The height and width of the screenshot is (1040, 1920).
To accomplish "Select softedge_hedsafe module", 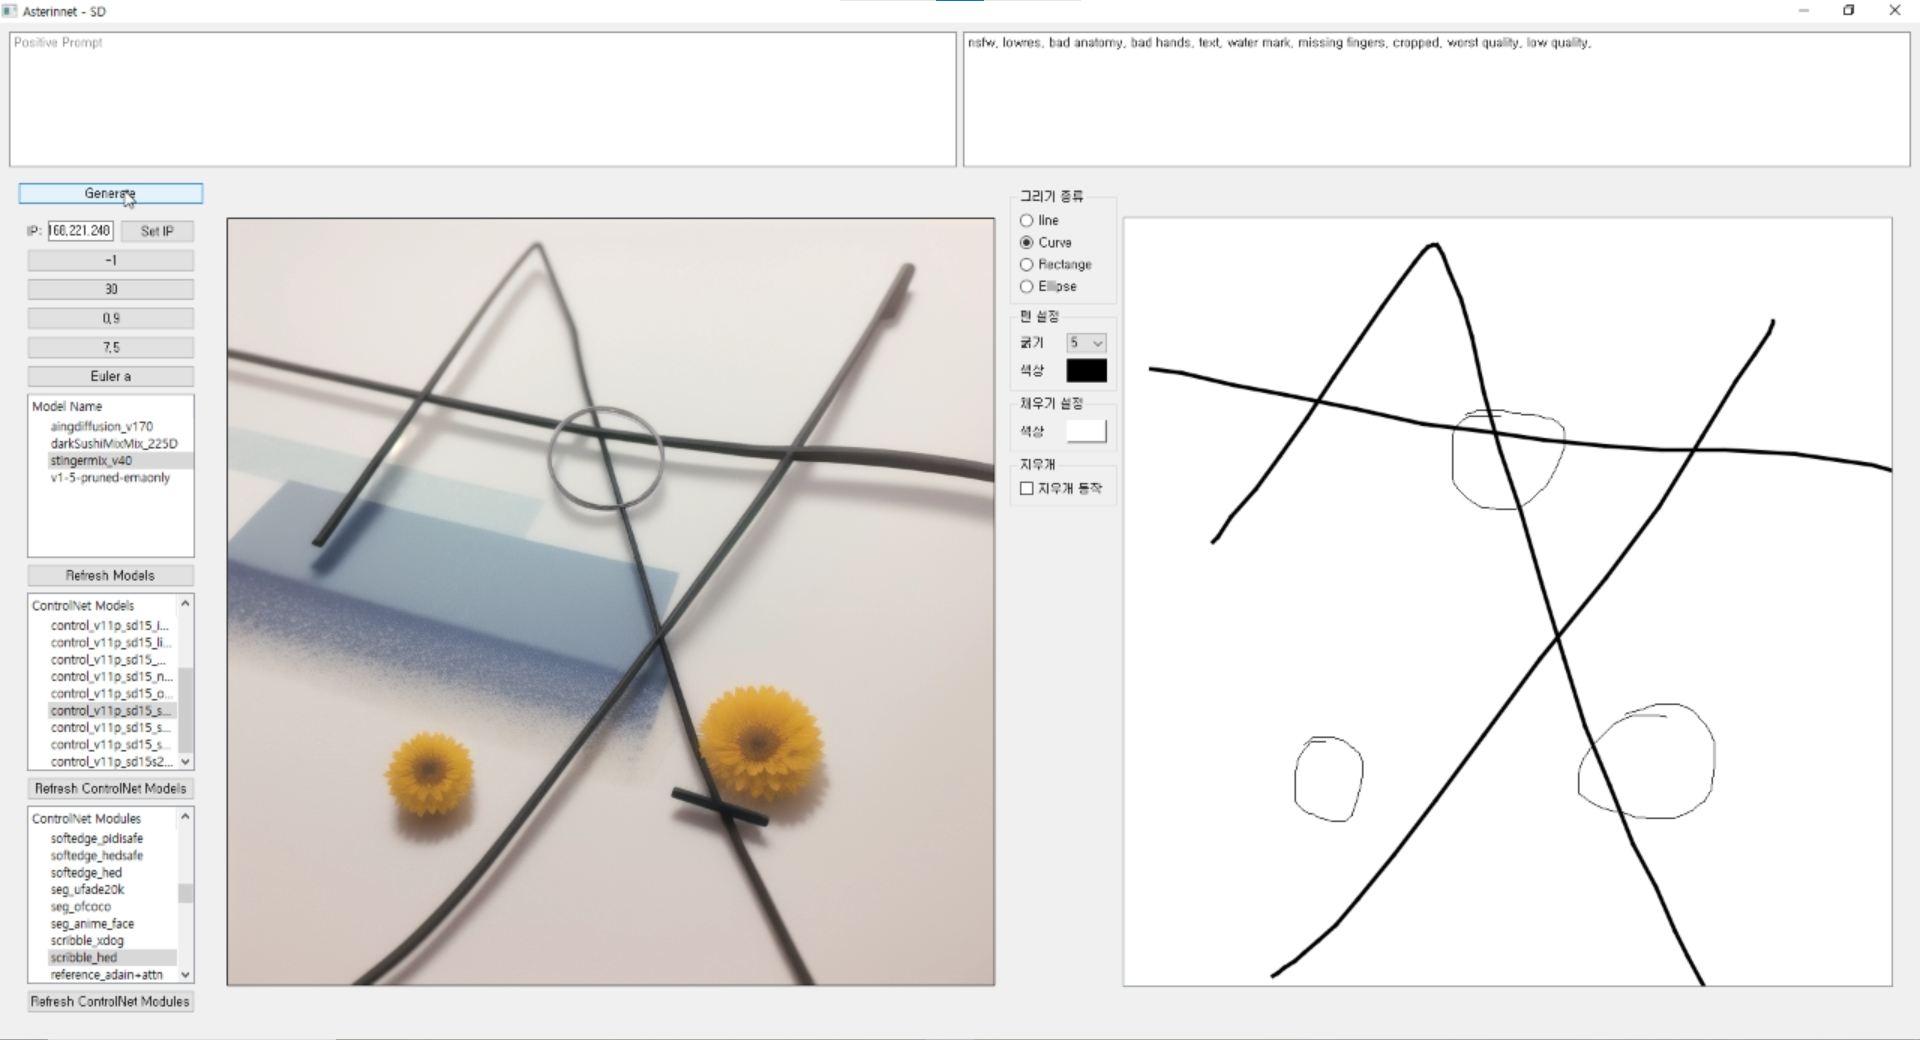I will (97, 855).
